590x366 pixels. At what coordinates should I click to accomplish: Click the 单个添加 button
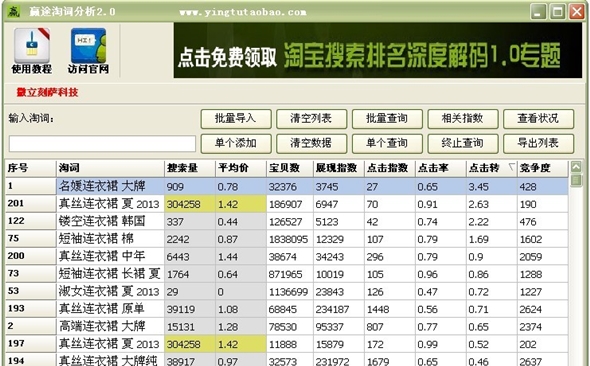coord(236,144)
